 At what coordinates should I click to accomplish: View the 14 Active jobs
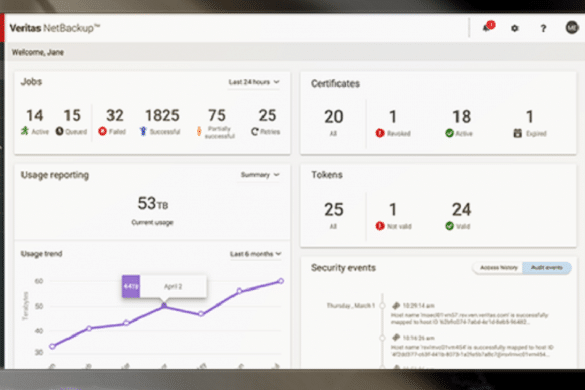coord(35,115)
